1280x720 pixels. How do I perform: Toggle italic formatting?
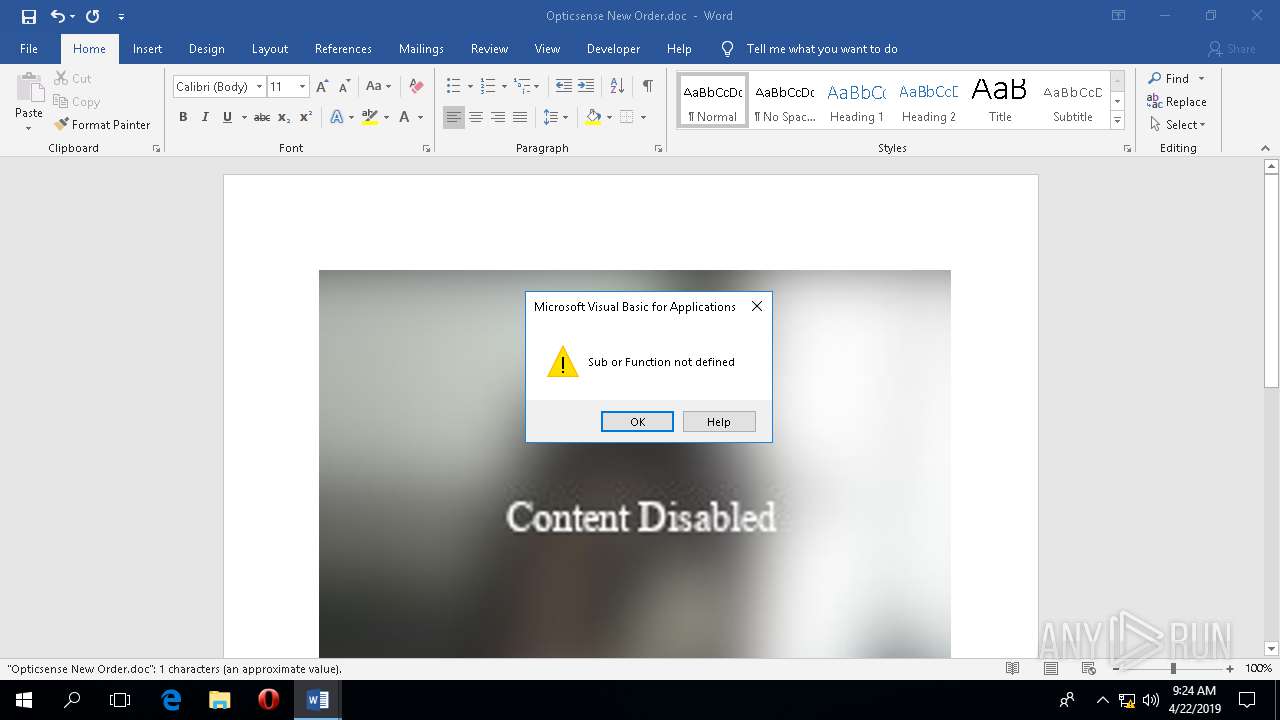[205, 117]
